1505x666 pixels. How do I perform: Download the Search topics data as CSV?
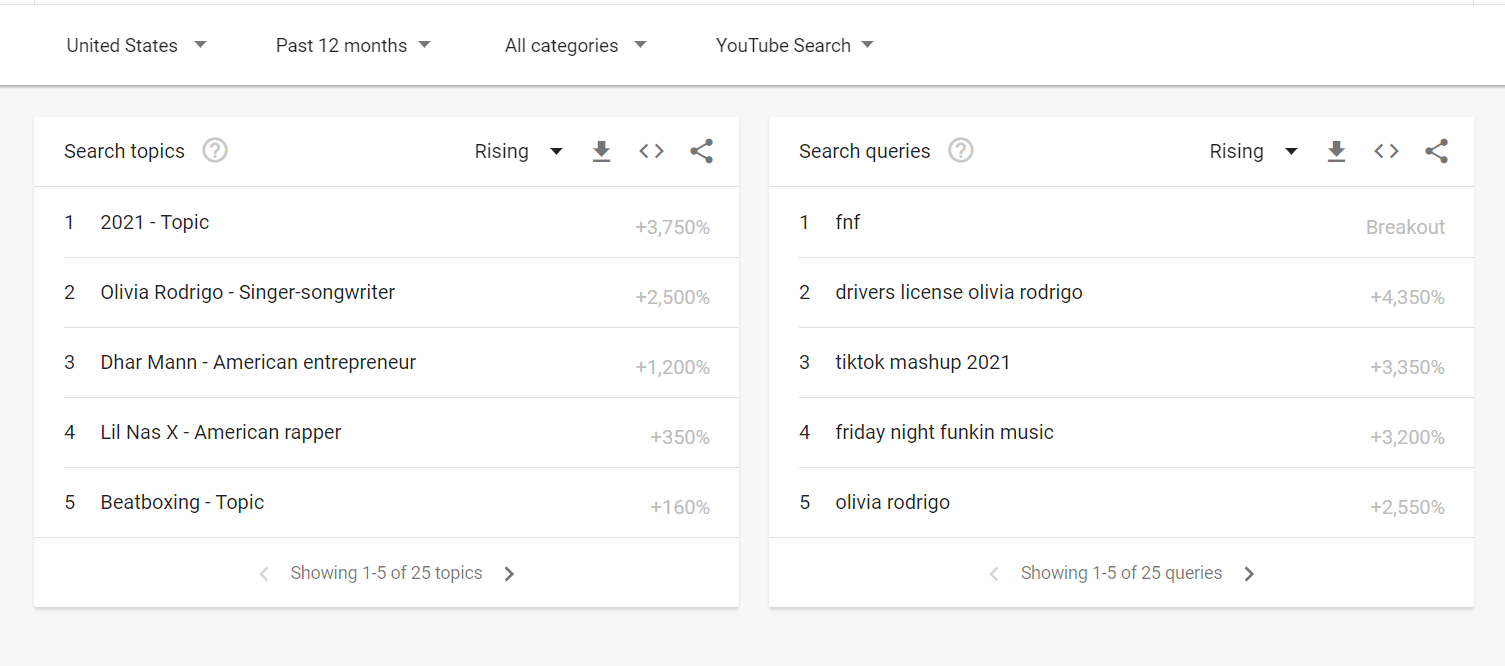(601, 151)
